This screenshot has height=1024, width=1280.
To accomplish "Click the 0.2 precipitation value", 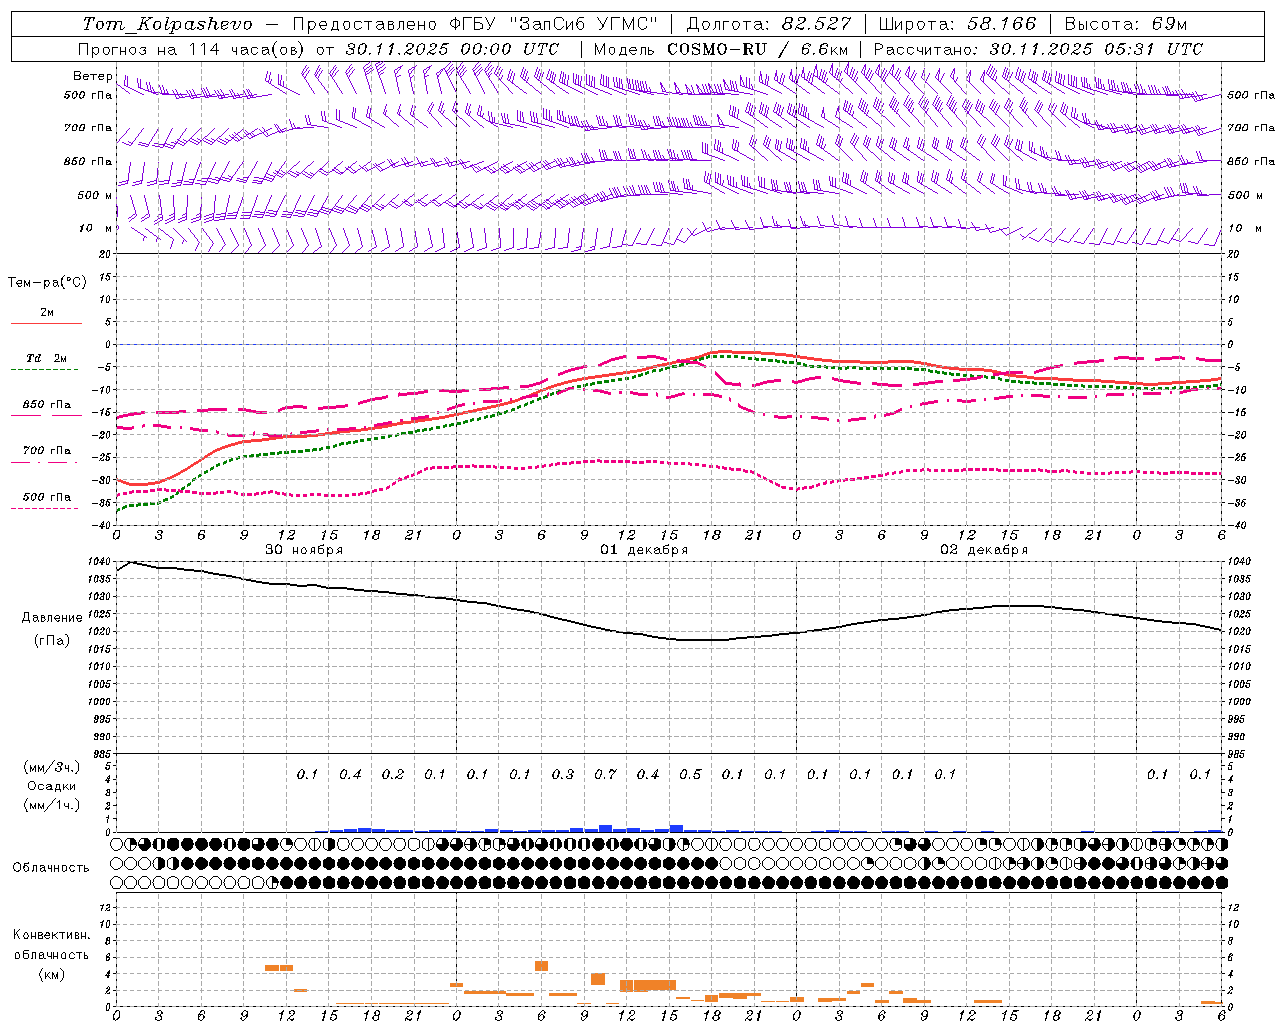I will click(393, 774).
